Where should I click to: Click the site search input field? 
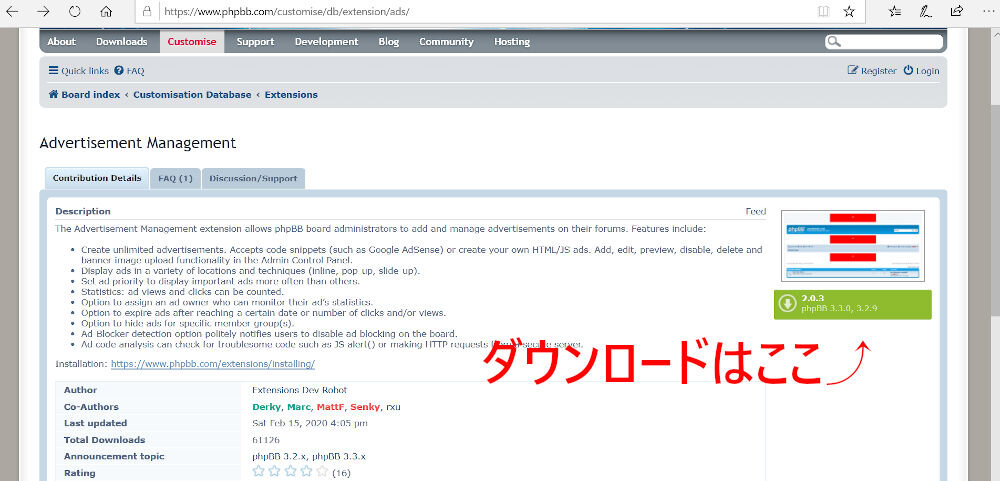(x=884, y=42)
